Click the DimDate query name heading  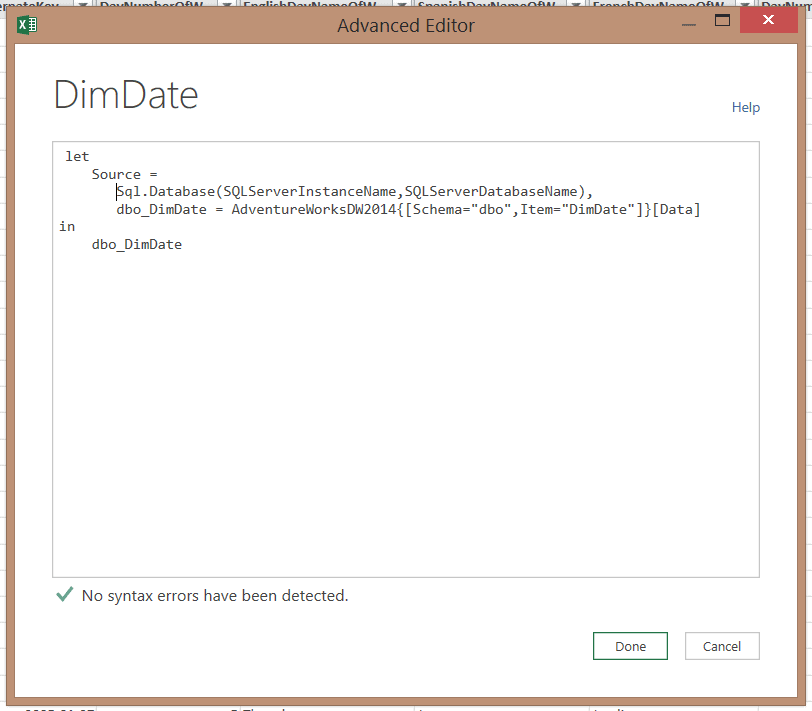coord(125,95)
